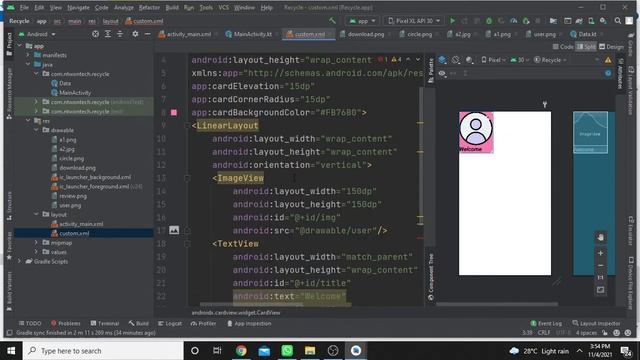Expand Gradle Scripts node

click(19, 261)
